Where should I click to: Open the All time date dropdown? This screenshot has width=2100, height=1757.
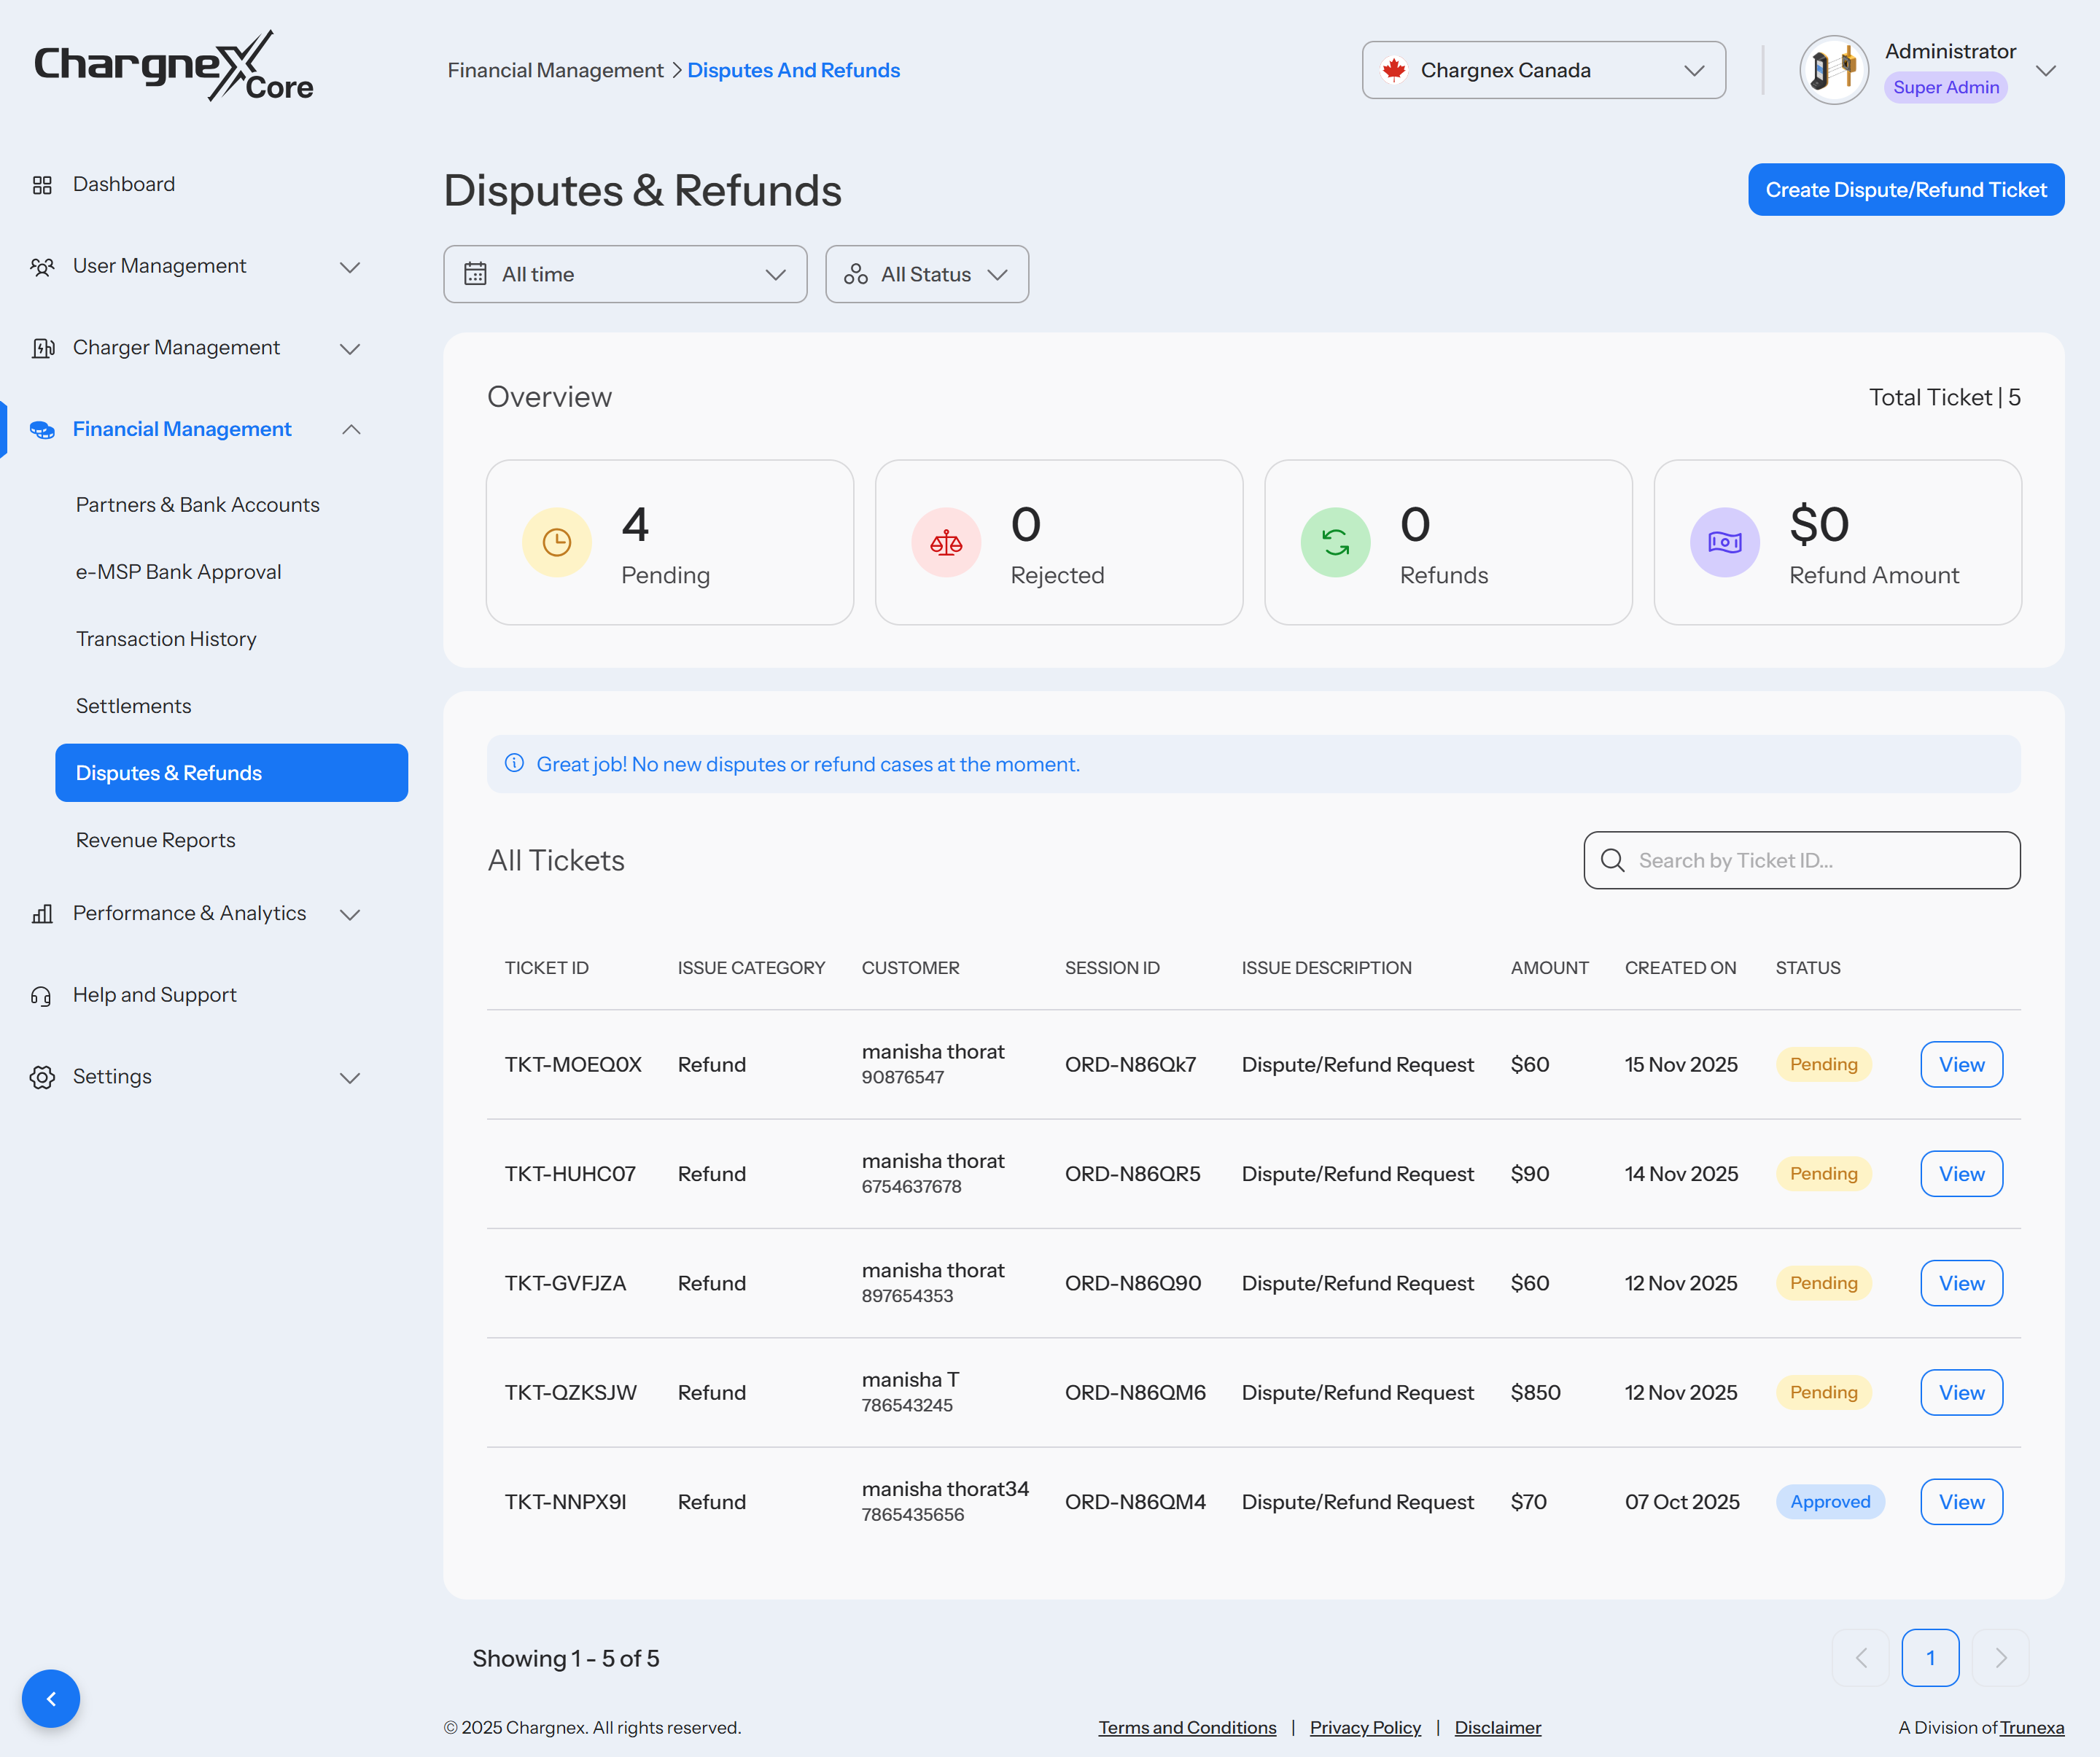point(625,274)
